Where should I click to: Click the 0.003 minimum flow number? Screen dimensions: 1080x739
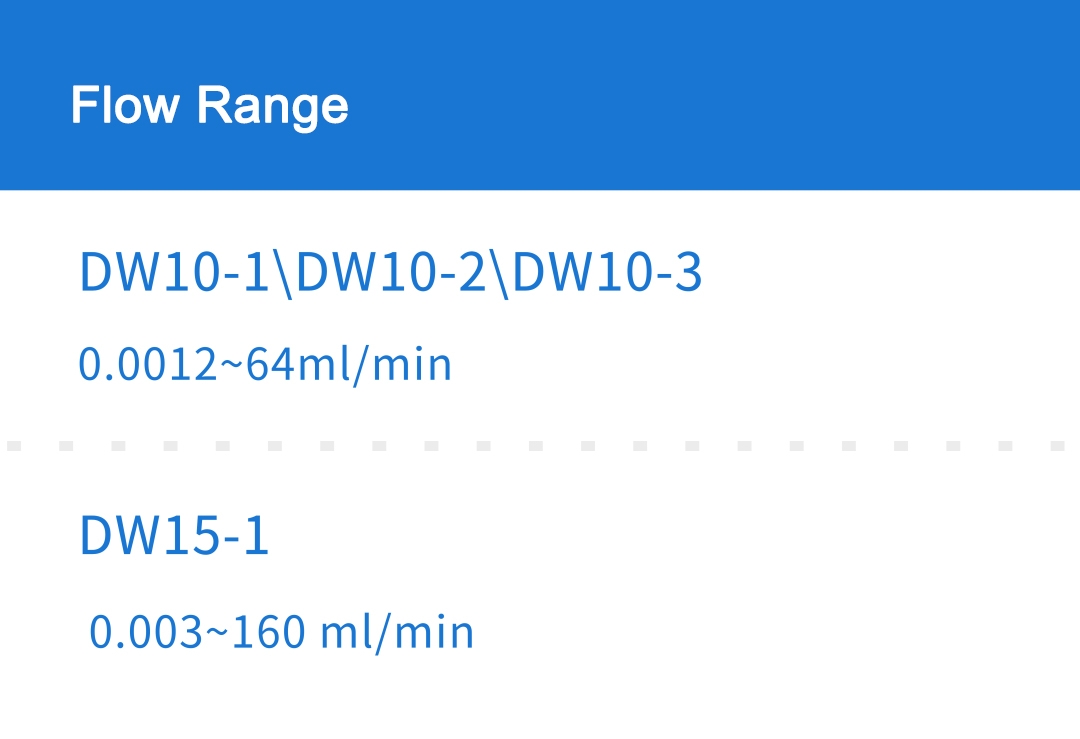[x=147, y=632]
